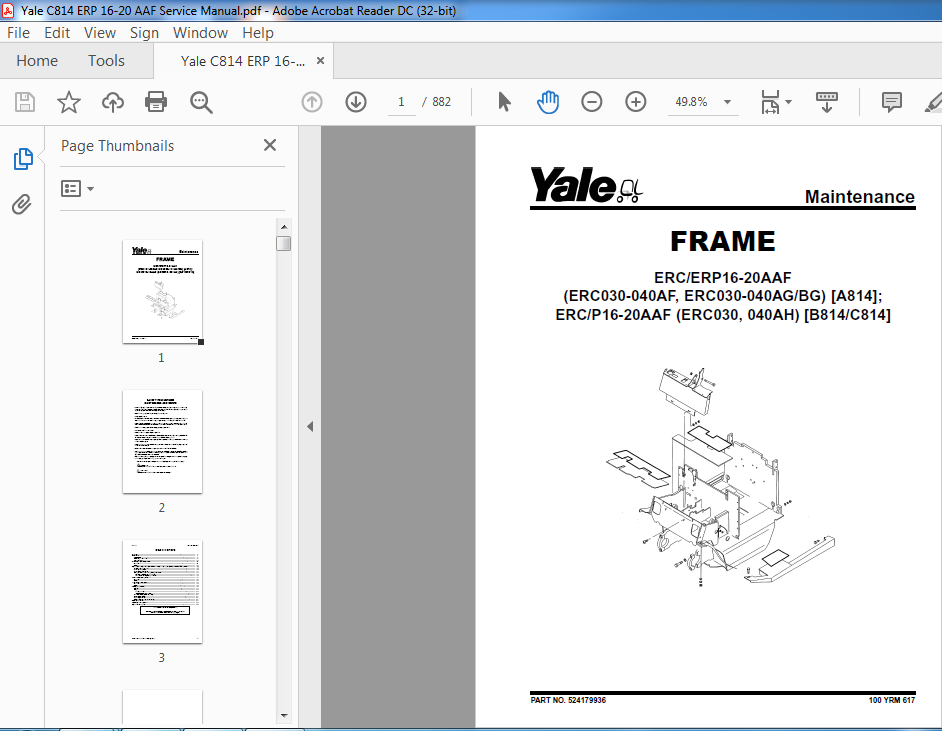
Task: Open the Page Thumbnails sidebar icon
Action: (x=23, y=159)
